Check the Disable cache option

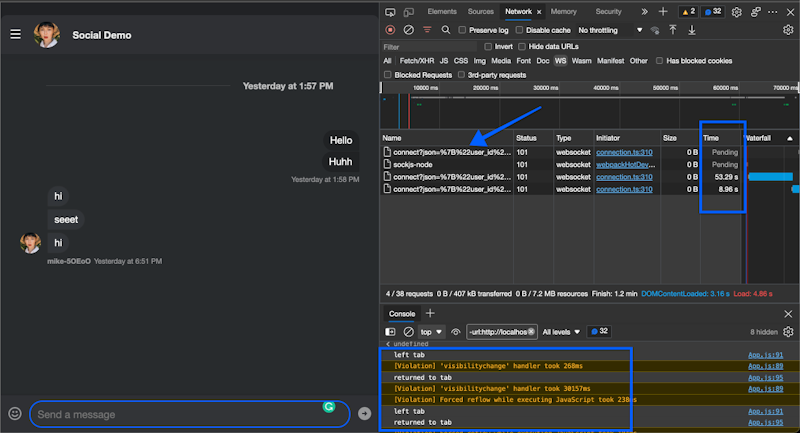pyautogui.click(x=519, y=30)
